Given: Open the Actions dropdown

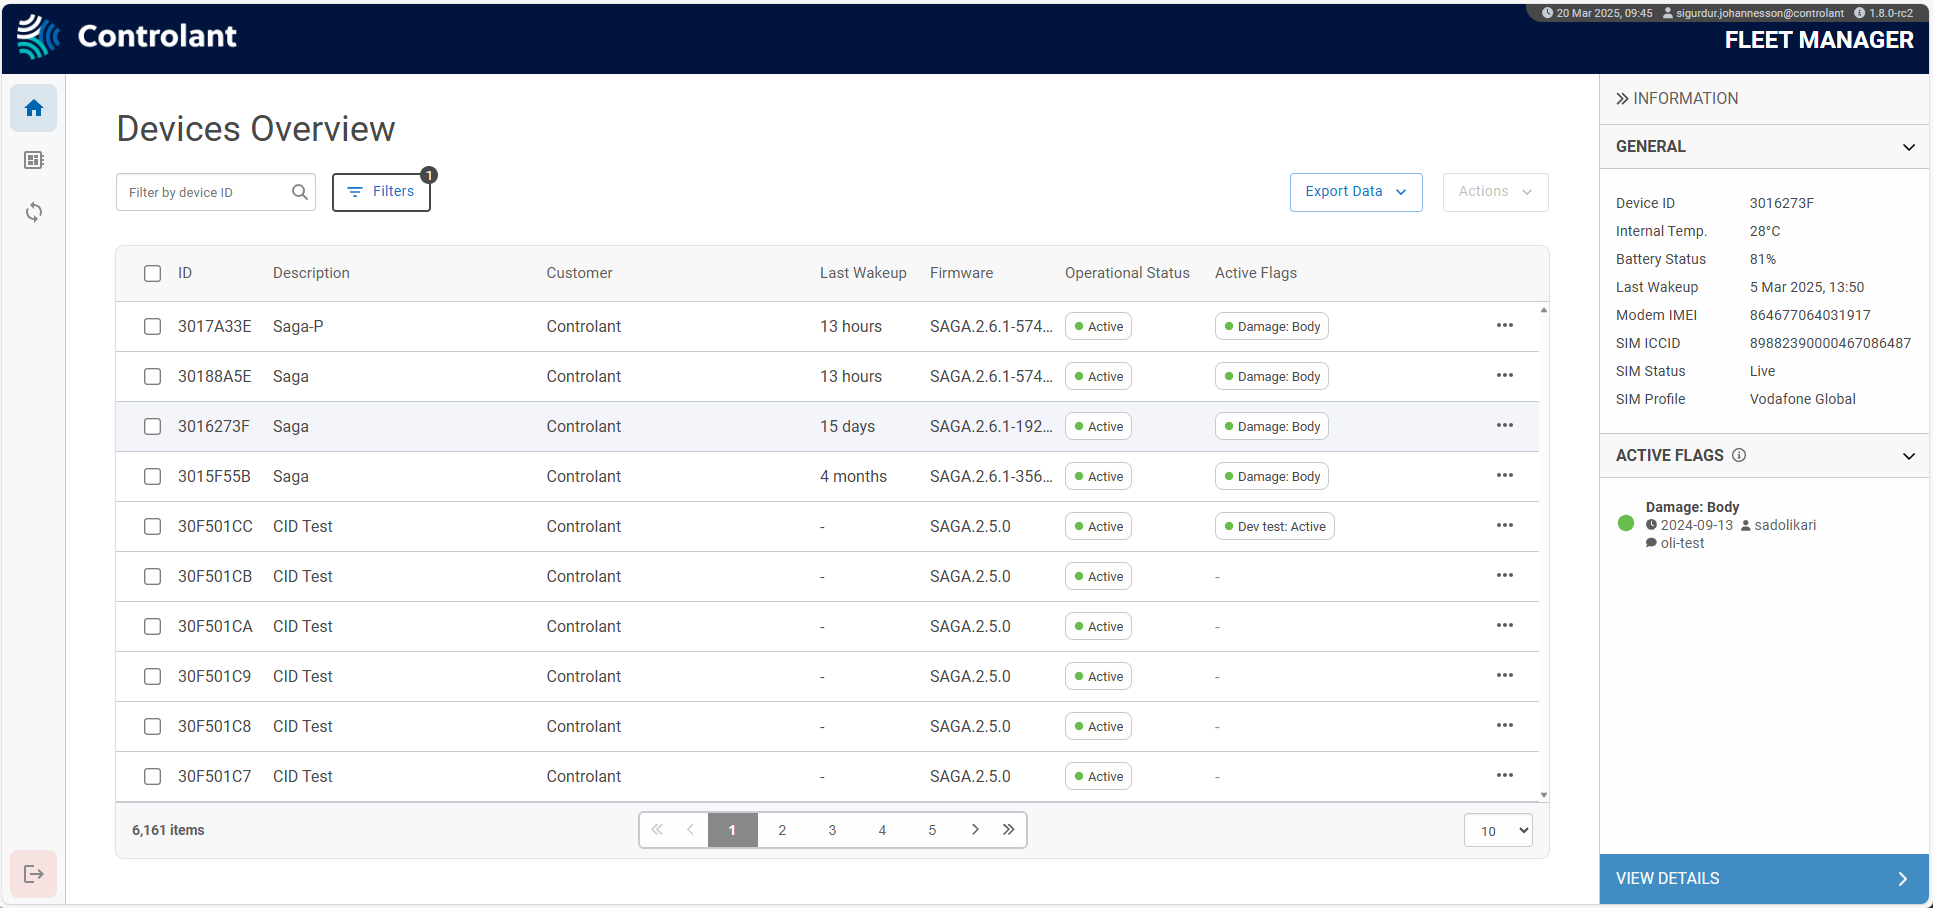Looking at the screenshot, I should coord(1495,192).
